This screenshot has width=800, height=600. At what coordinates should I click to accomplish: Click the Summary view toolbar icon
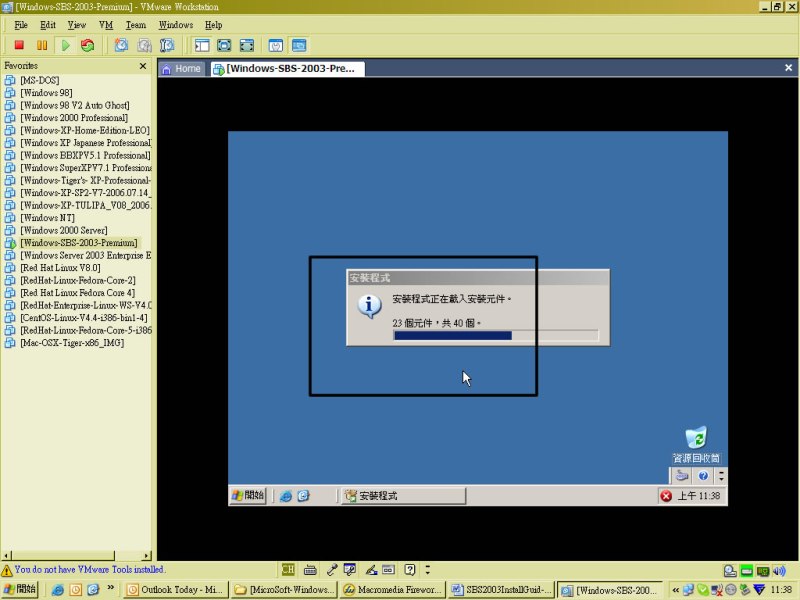pyautogui.click(x=276, y=45)
